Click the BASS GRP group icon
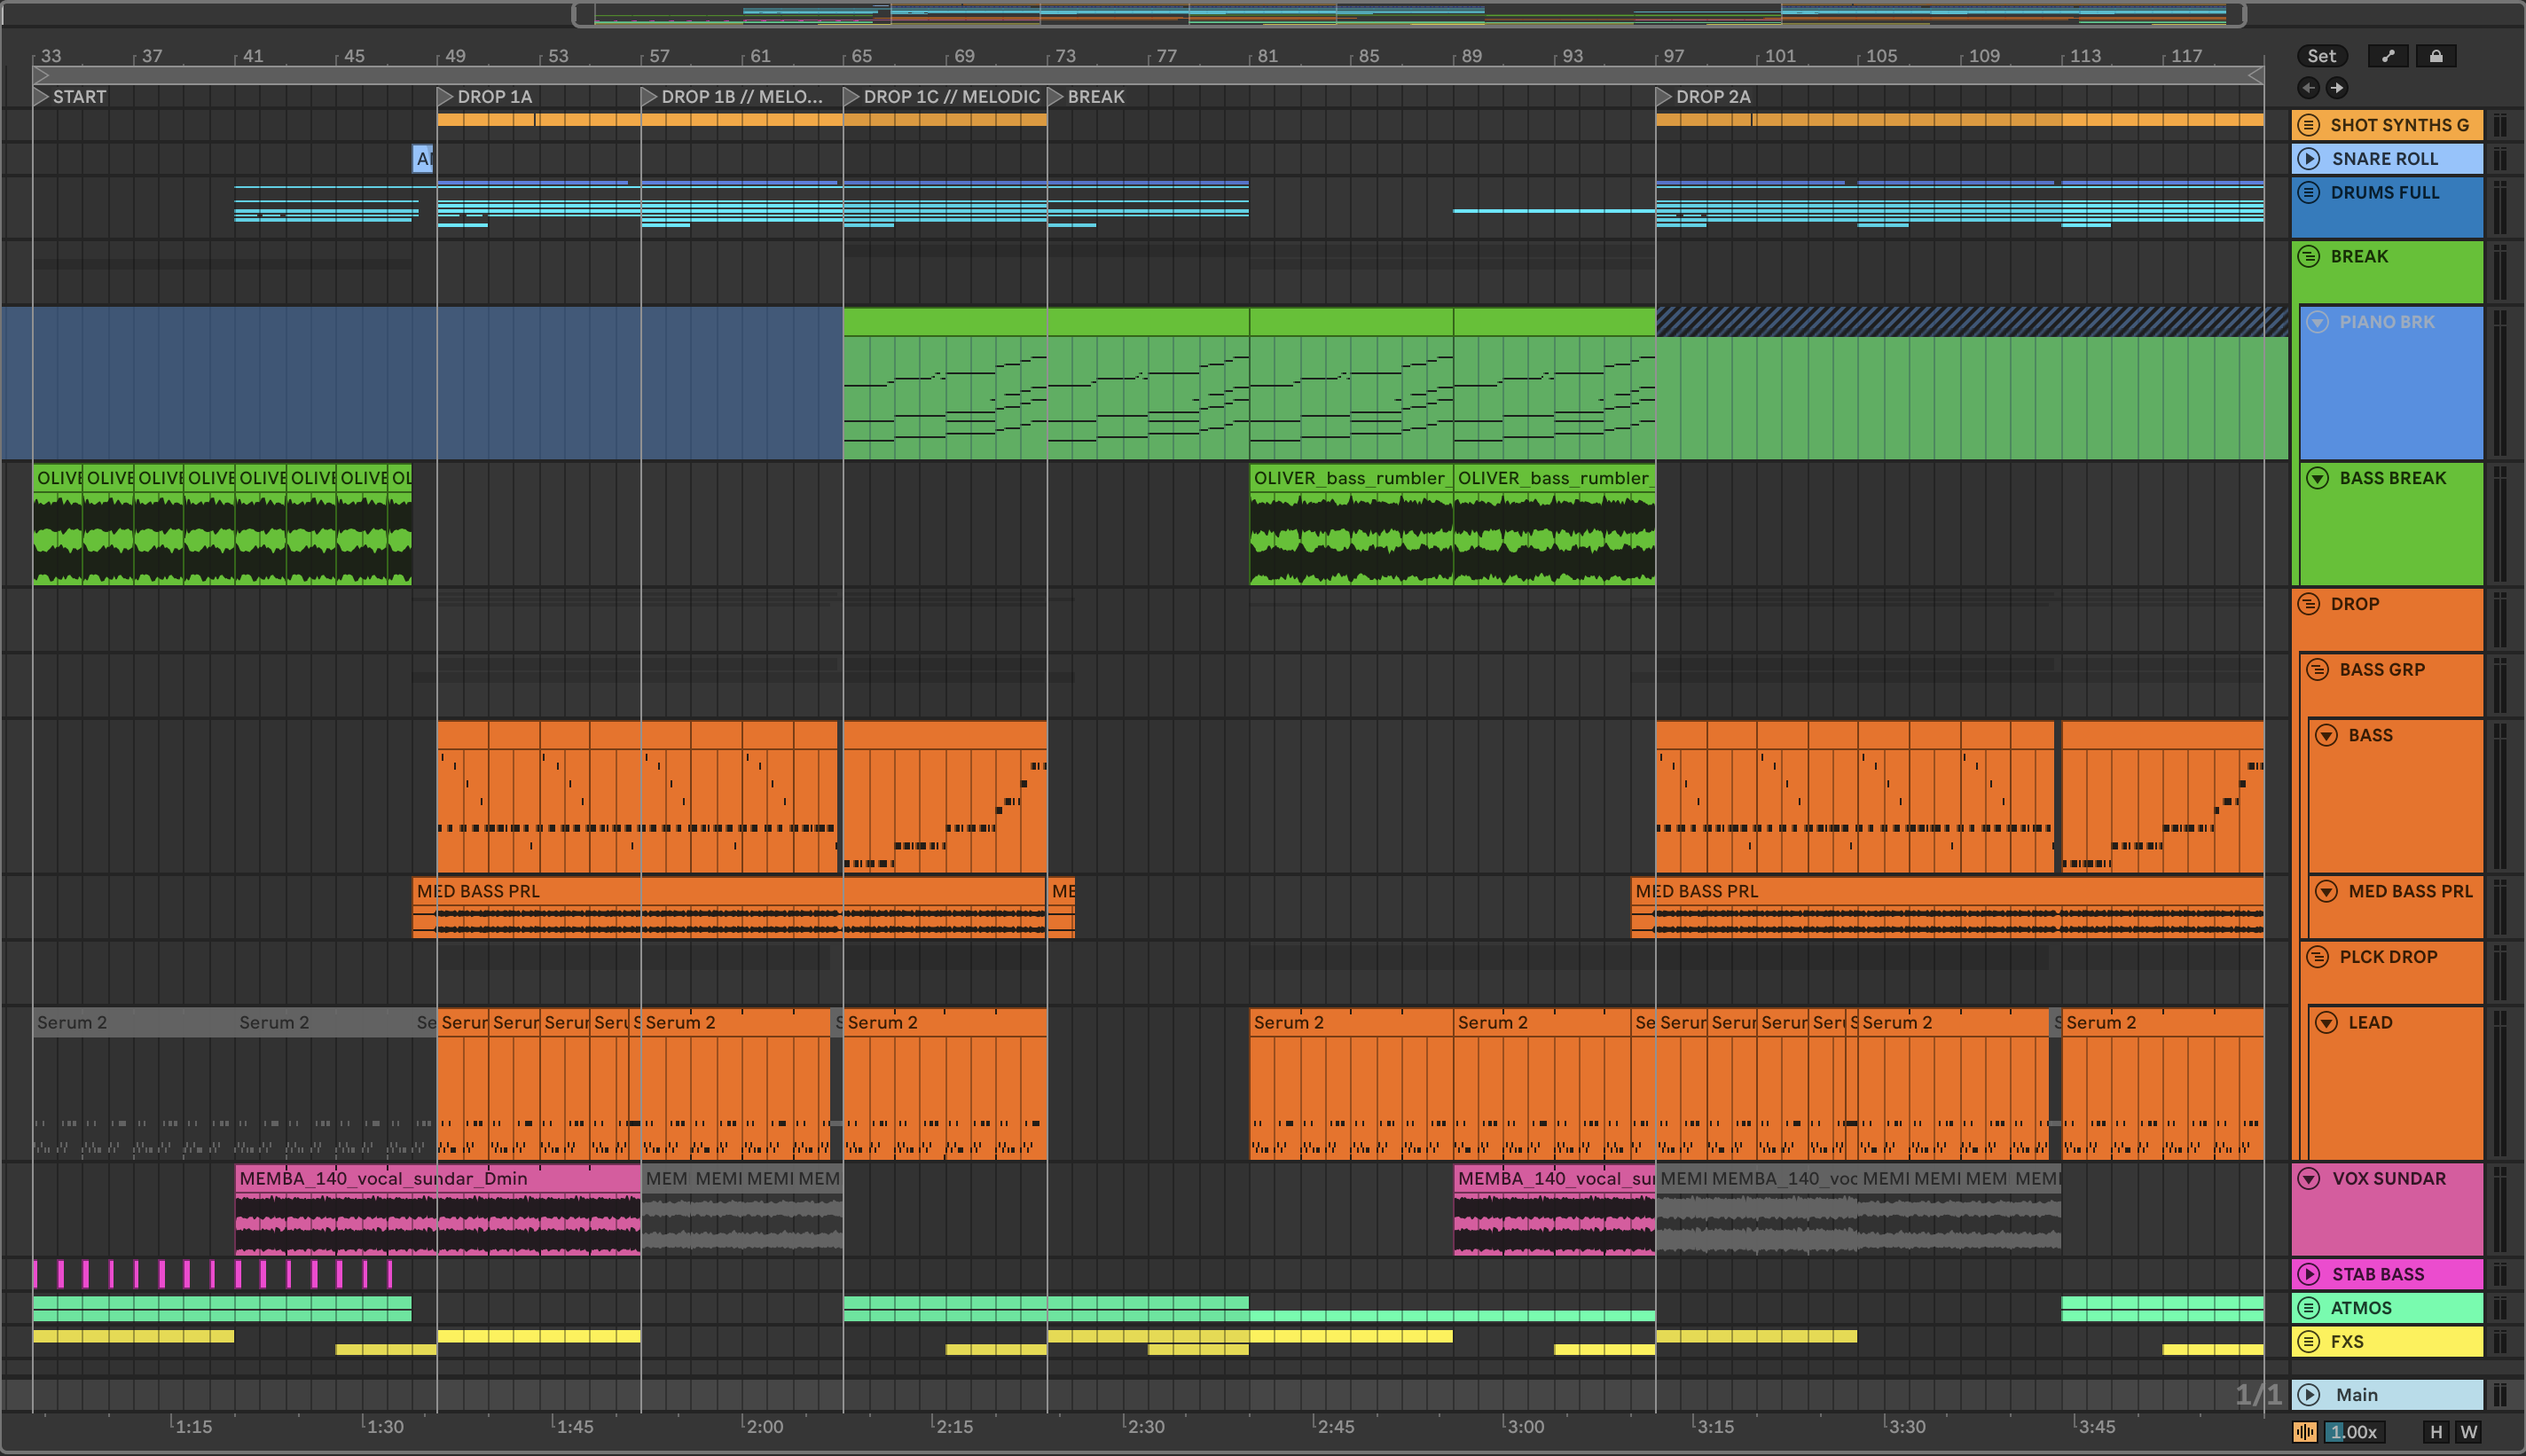The height and width of the screenshot is (1456, 2526). point(2318,670)
